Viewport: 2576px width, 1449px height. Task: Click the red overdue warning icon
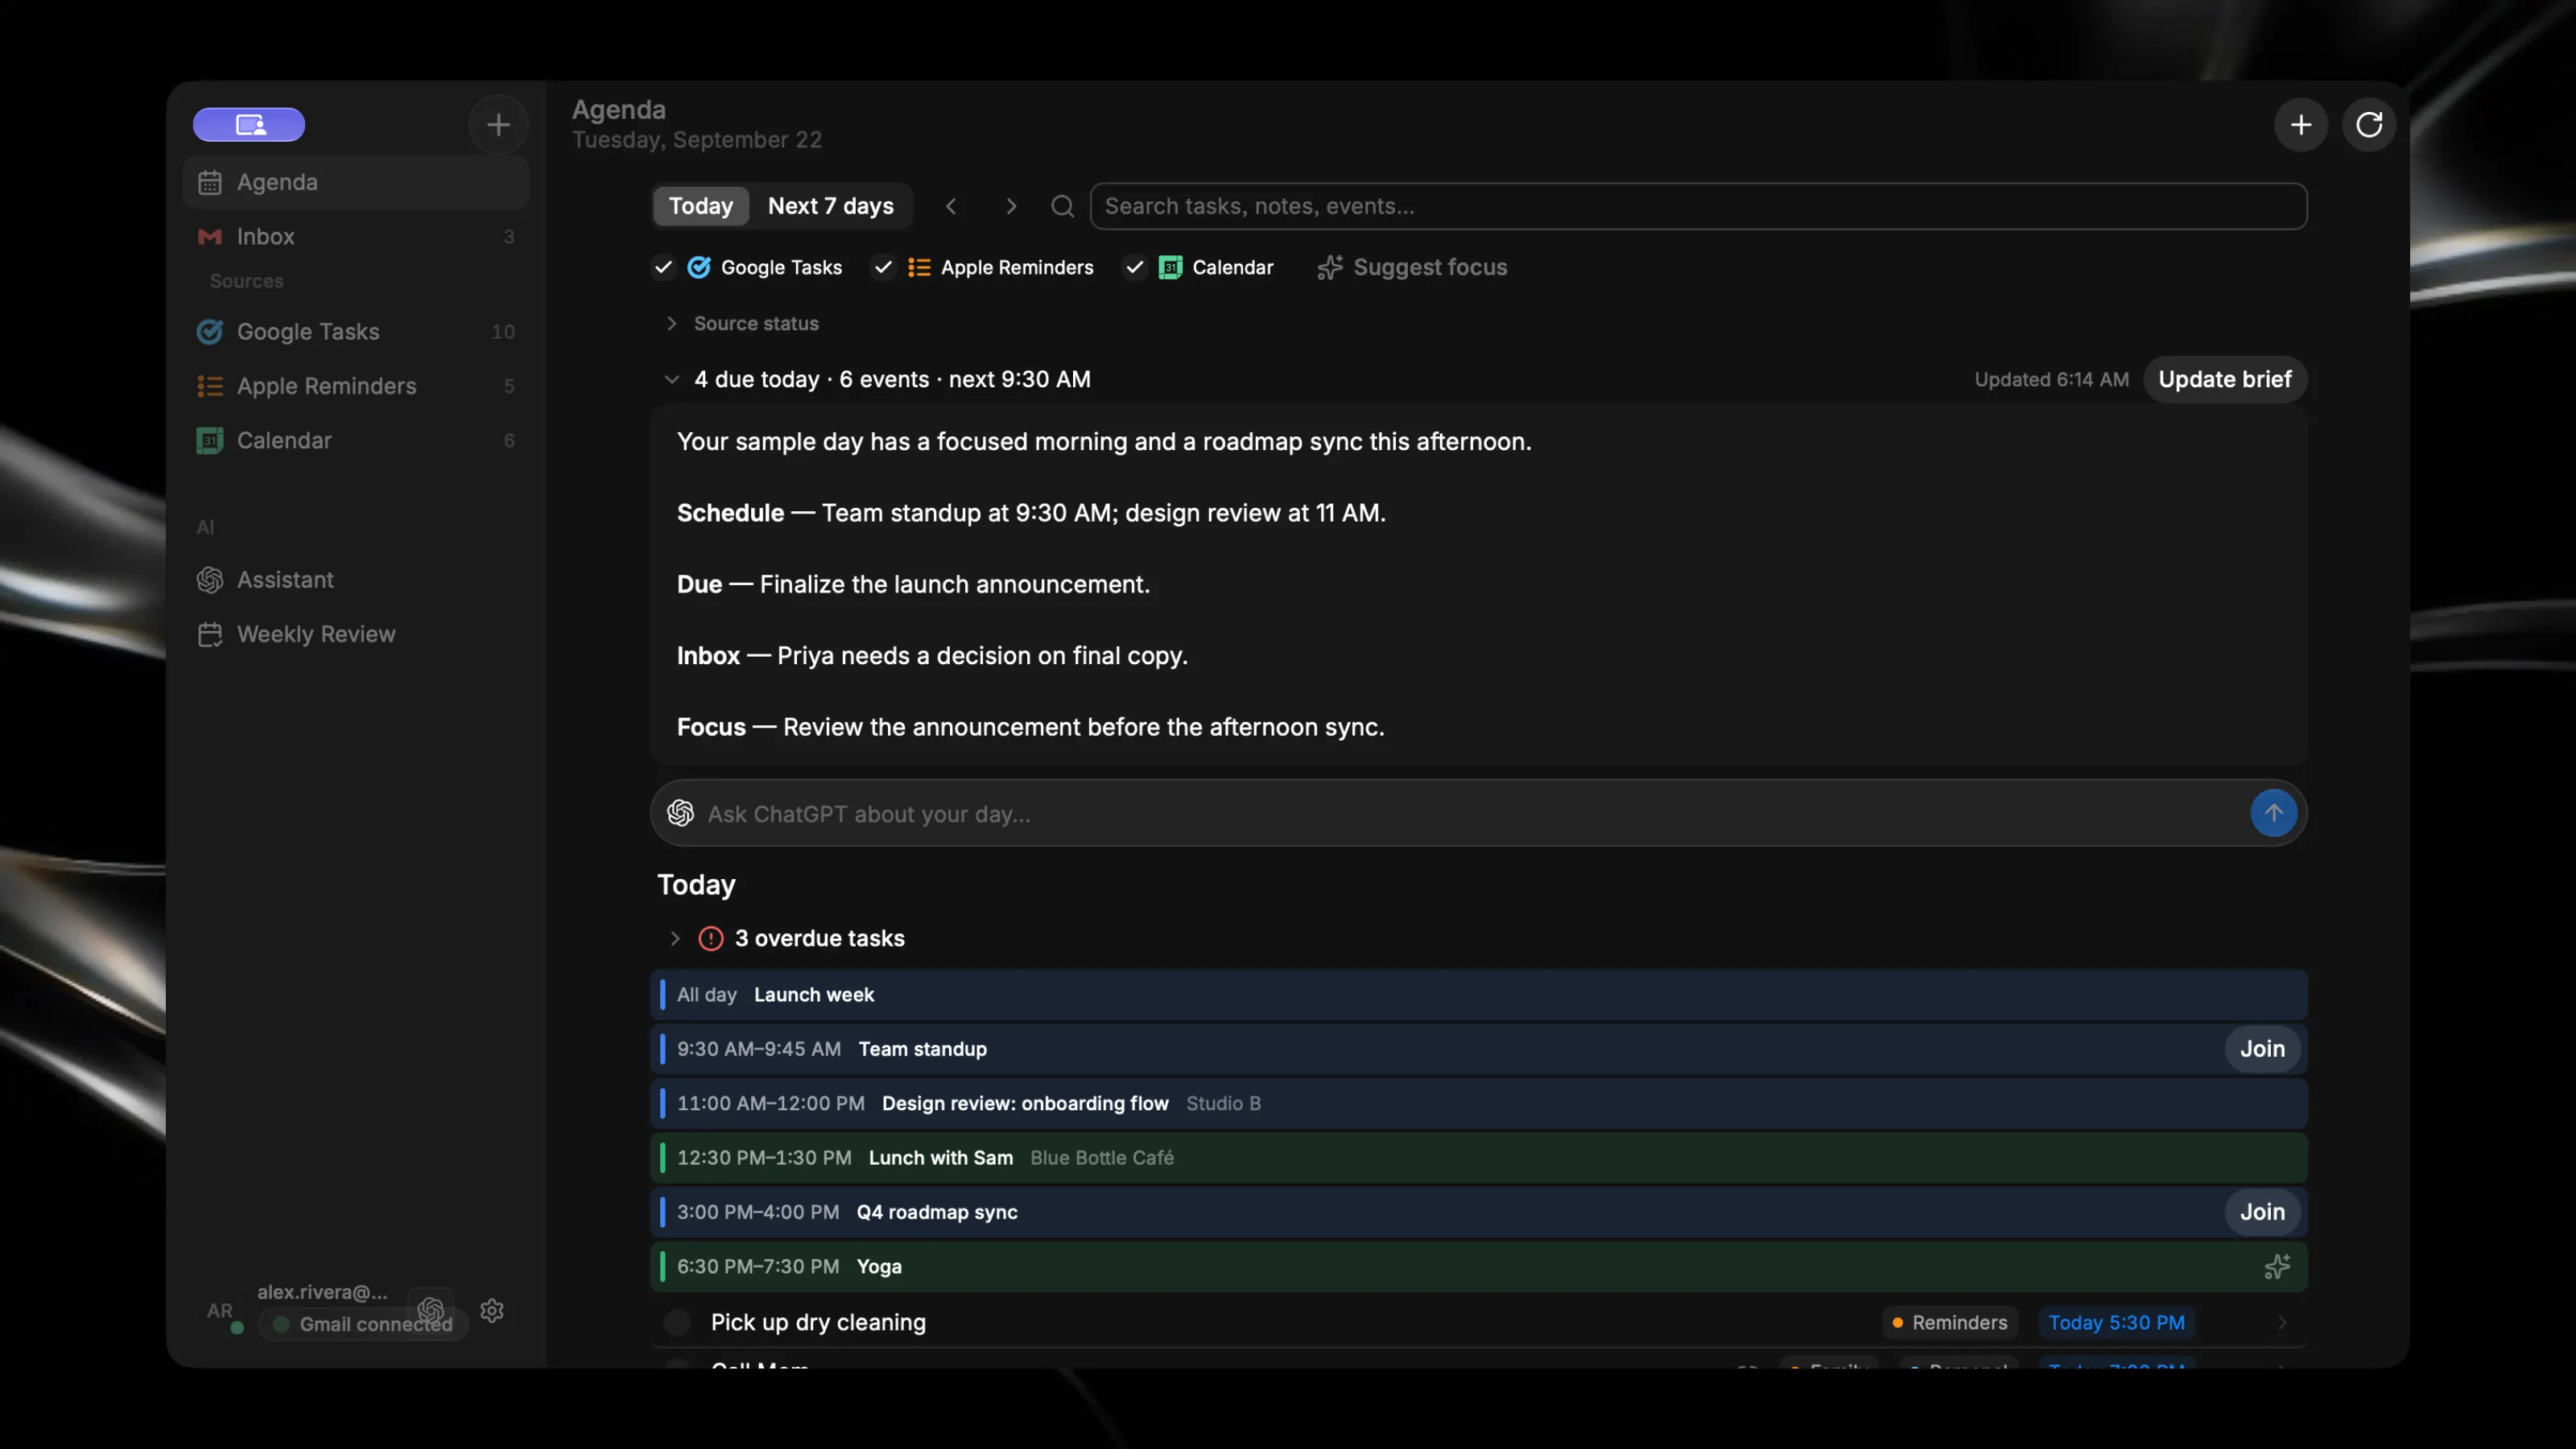[x=710, y=938]
